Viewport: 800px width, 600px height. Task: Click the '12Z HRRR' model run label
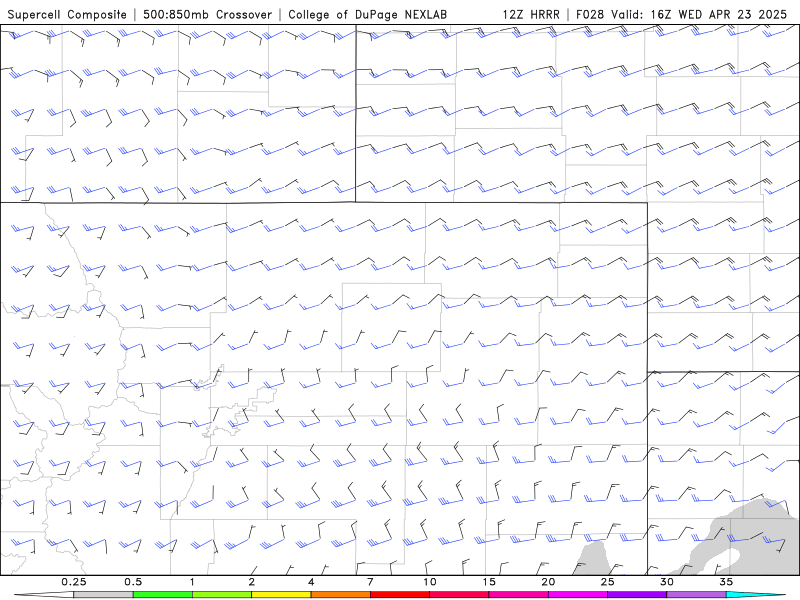tap(531, 14)
